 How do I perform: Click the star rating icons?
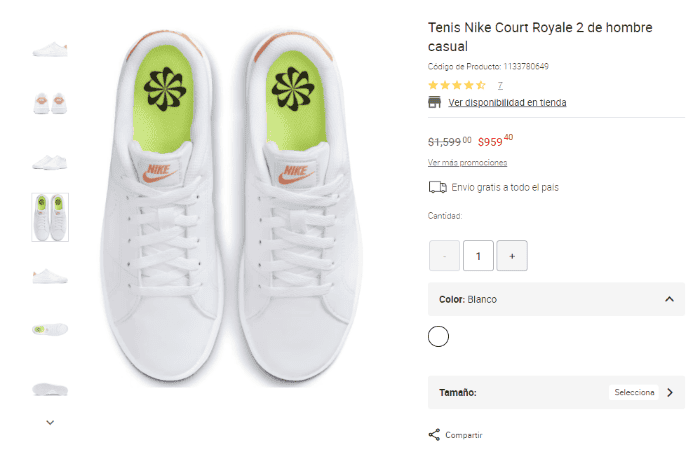(x=457, y=85)
